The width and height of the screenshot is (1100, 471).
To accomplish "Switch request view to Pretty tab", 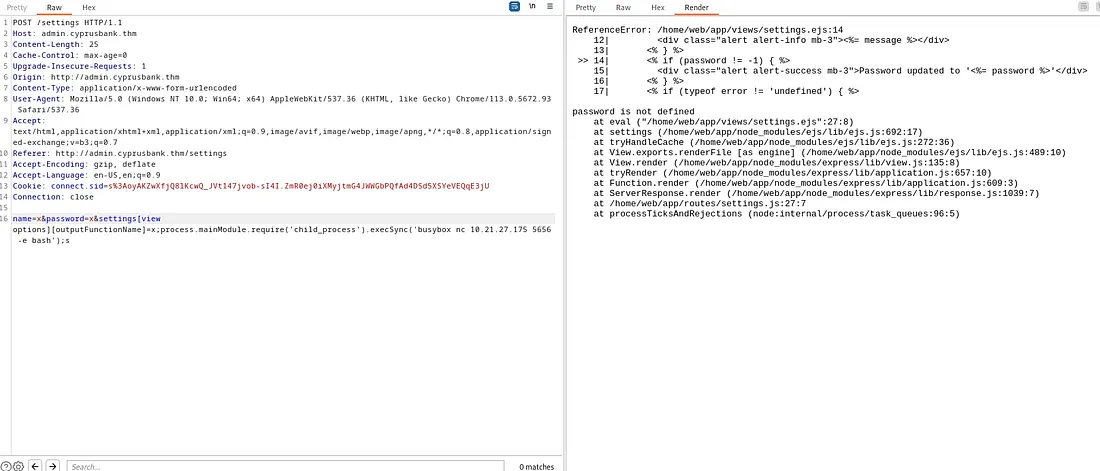I will (x=17, y=8).
